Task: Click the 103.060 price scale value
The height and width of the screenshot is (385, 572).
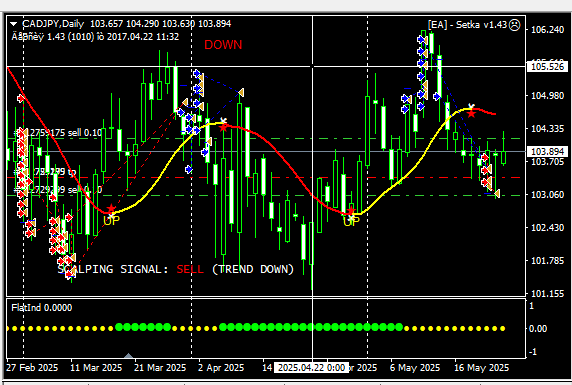Action: pos(547,195)
